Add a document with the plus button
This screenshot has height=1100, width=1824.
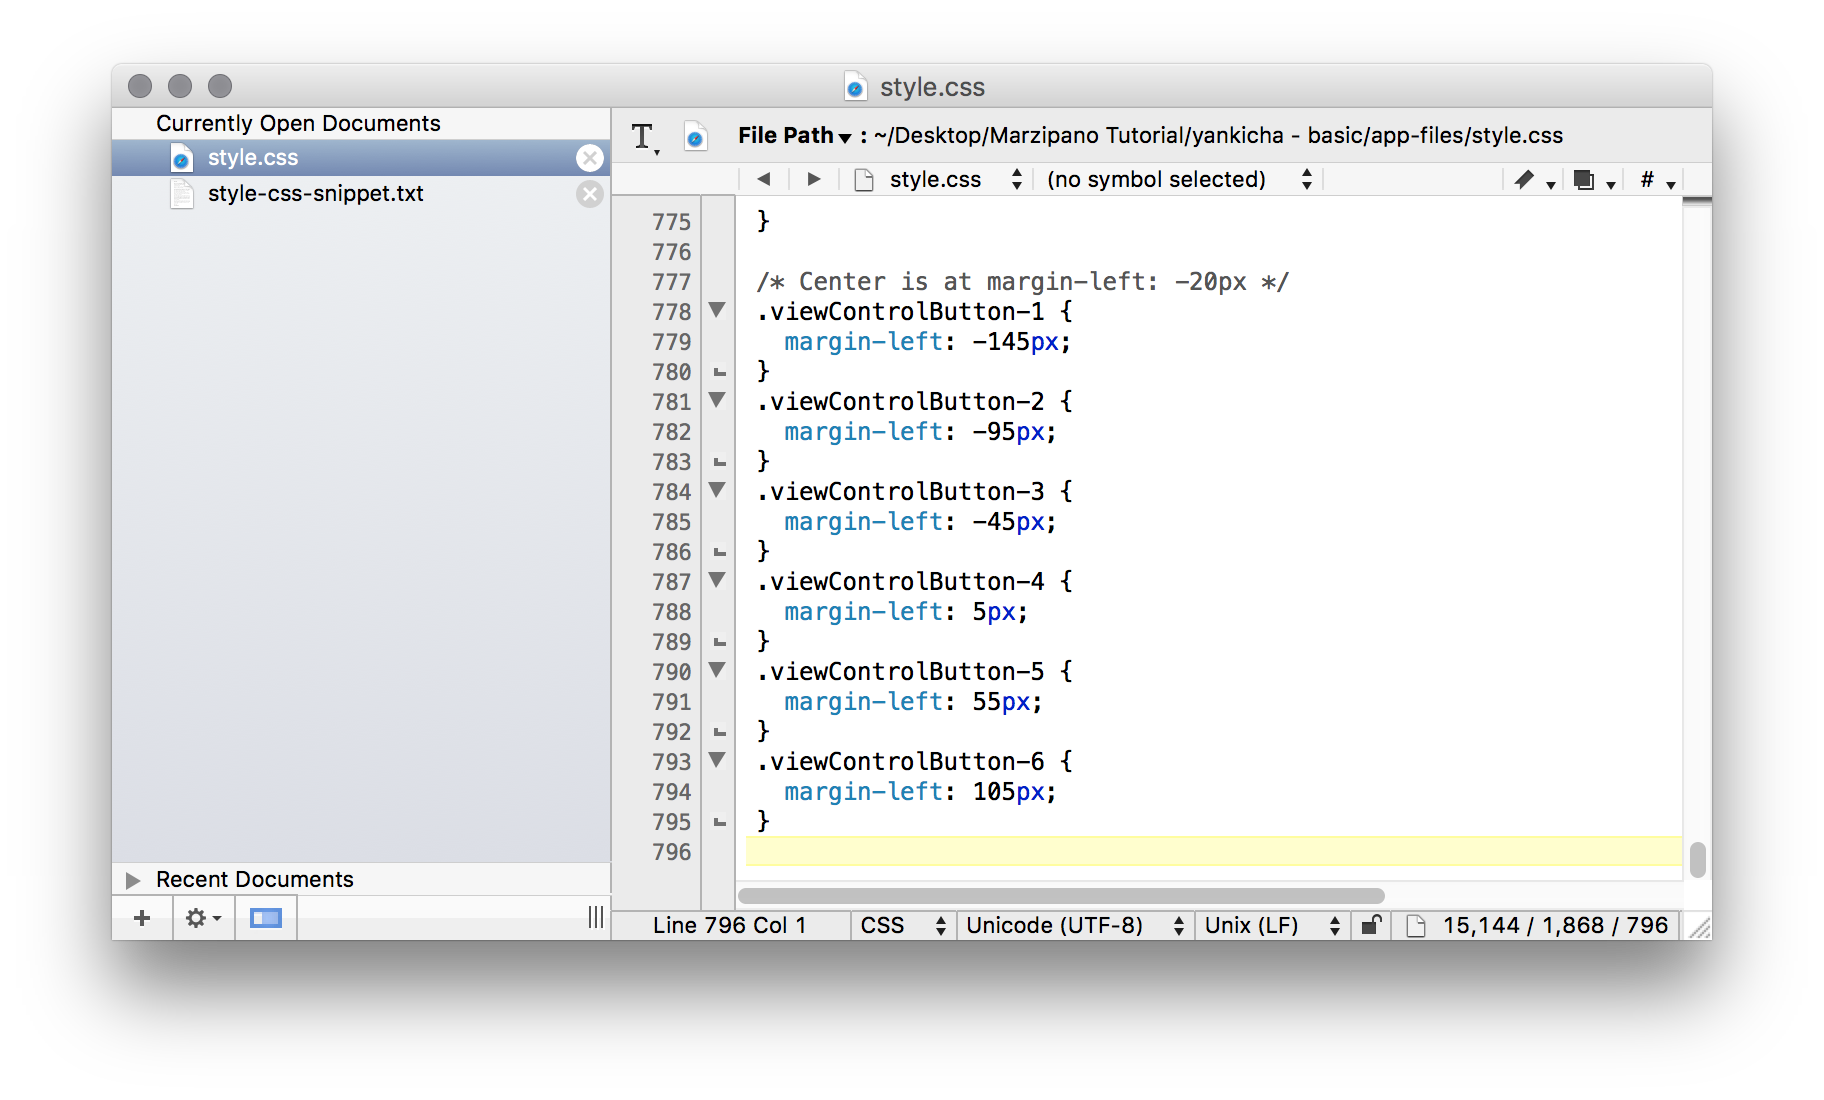pyautogui.click(x=142, y=918)
